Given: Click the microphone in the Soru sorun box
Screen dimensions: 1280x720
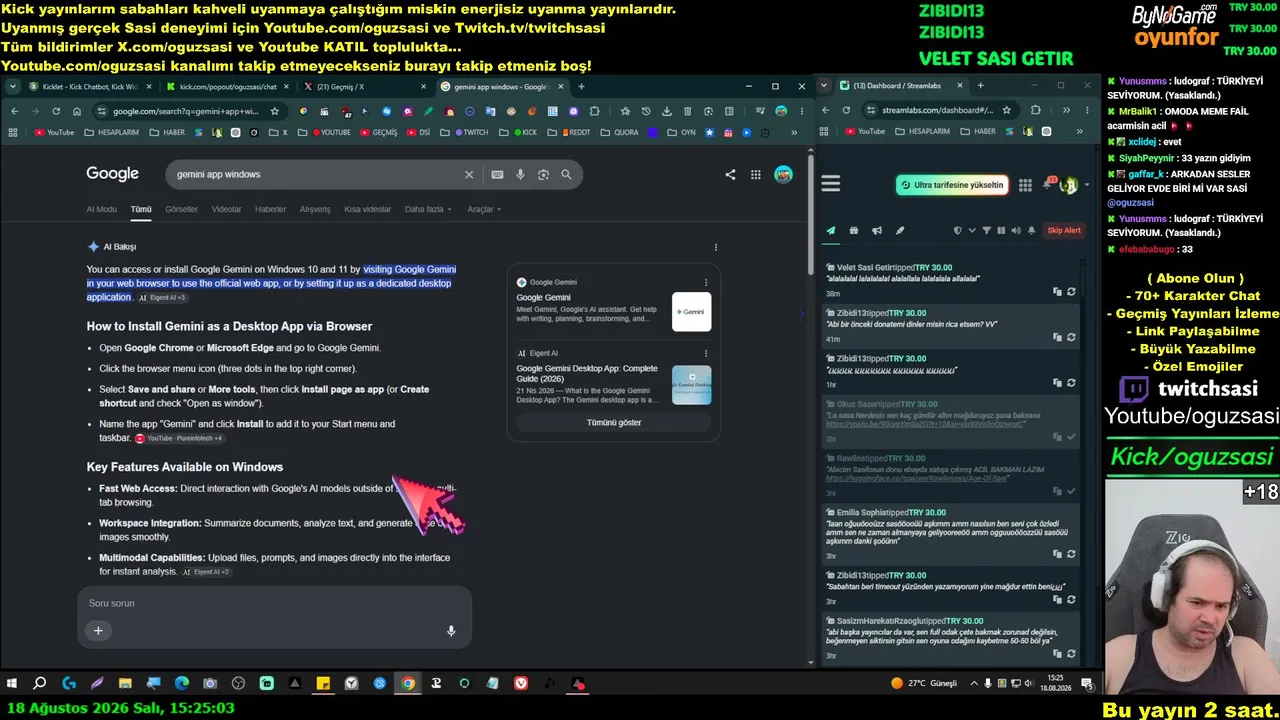Looking at the screenshot, I should pos(451,631).
